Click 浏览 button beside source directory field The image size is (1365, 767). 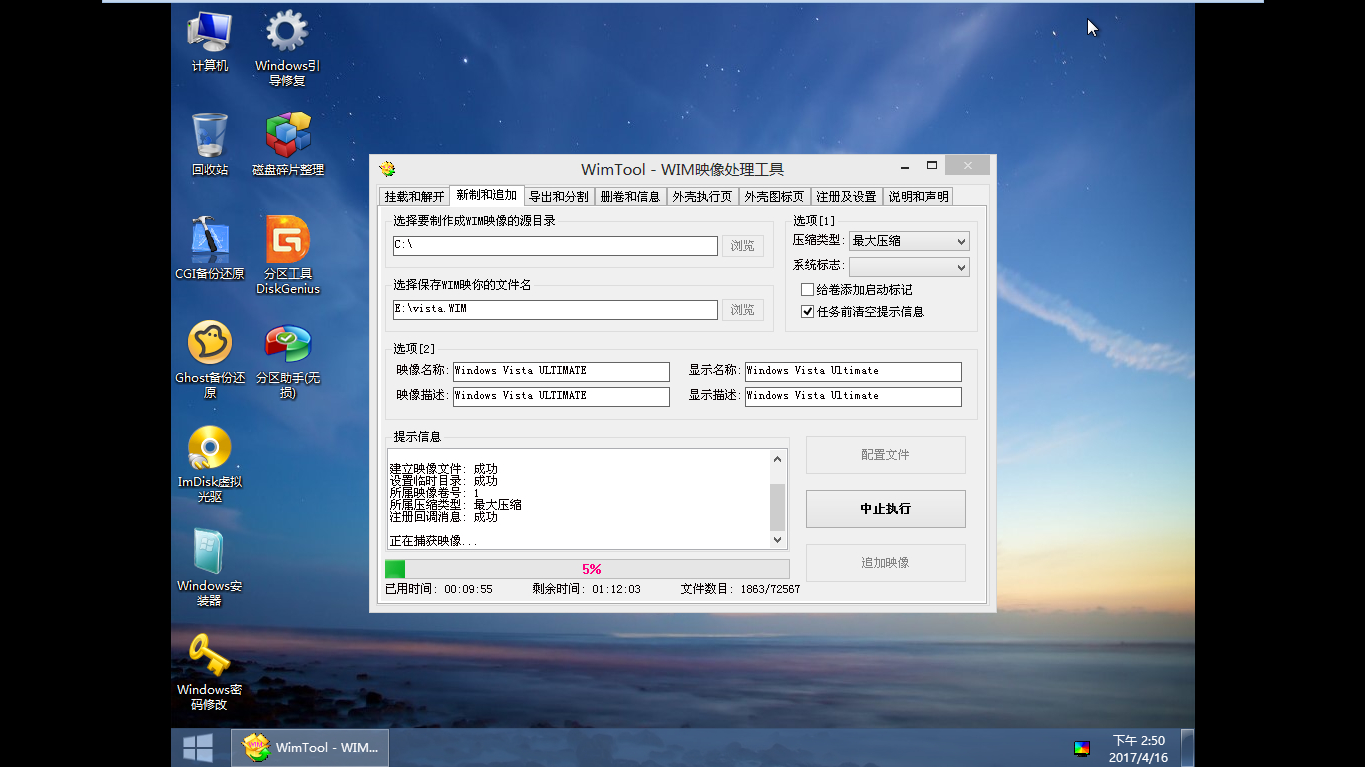click(x=743, y=246)
